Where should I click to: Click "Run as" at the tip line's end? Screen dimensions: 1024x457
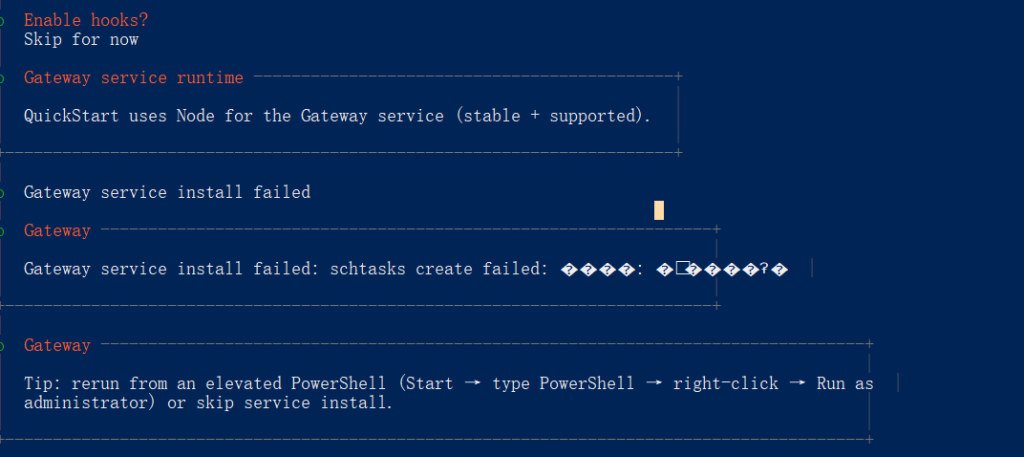pyautogui.click(x=845, y=384)
